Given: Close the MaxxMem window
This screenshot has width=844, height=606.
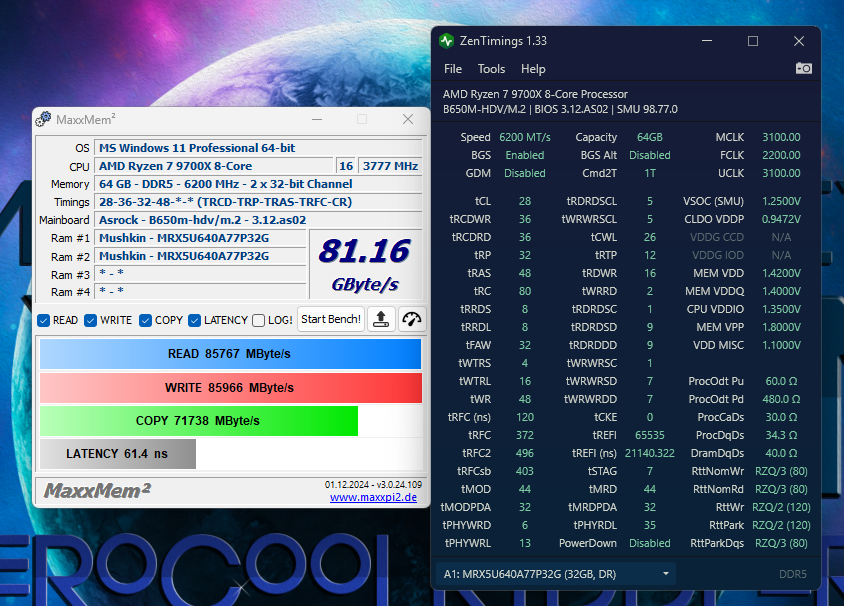Looking at the screenshot, I should tap(408, 119).
